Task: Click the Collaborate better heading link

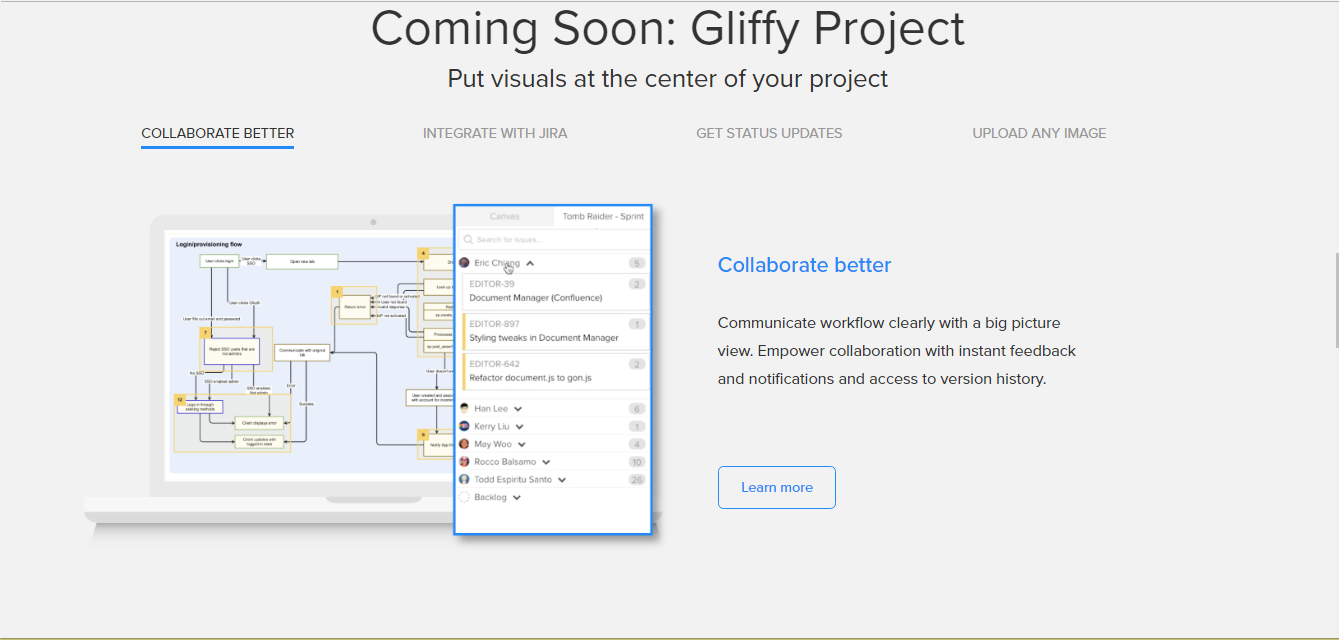Action: click(x=804, y=265)
